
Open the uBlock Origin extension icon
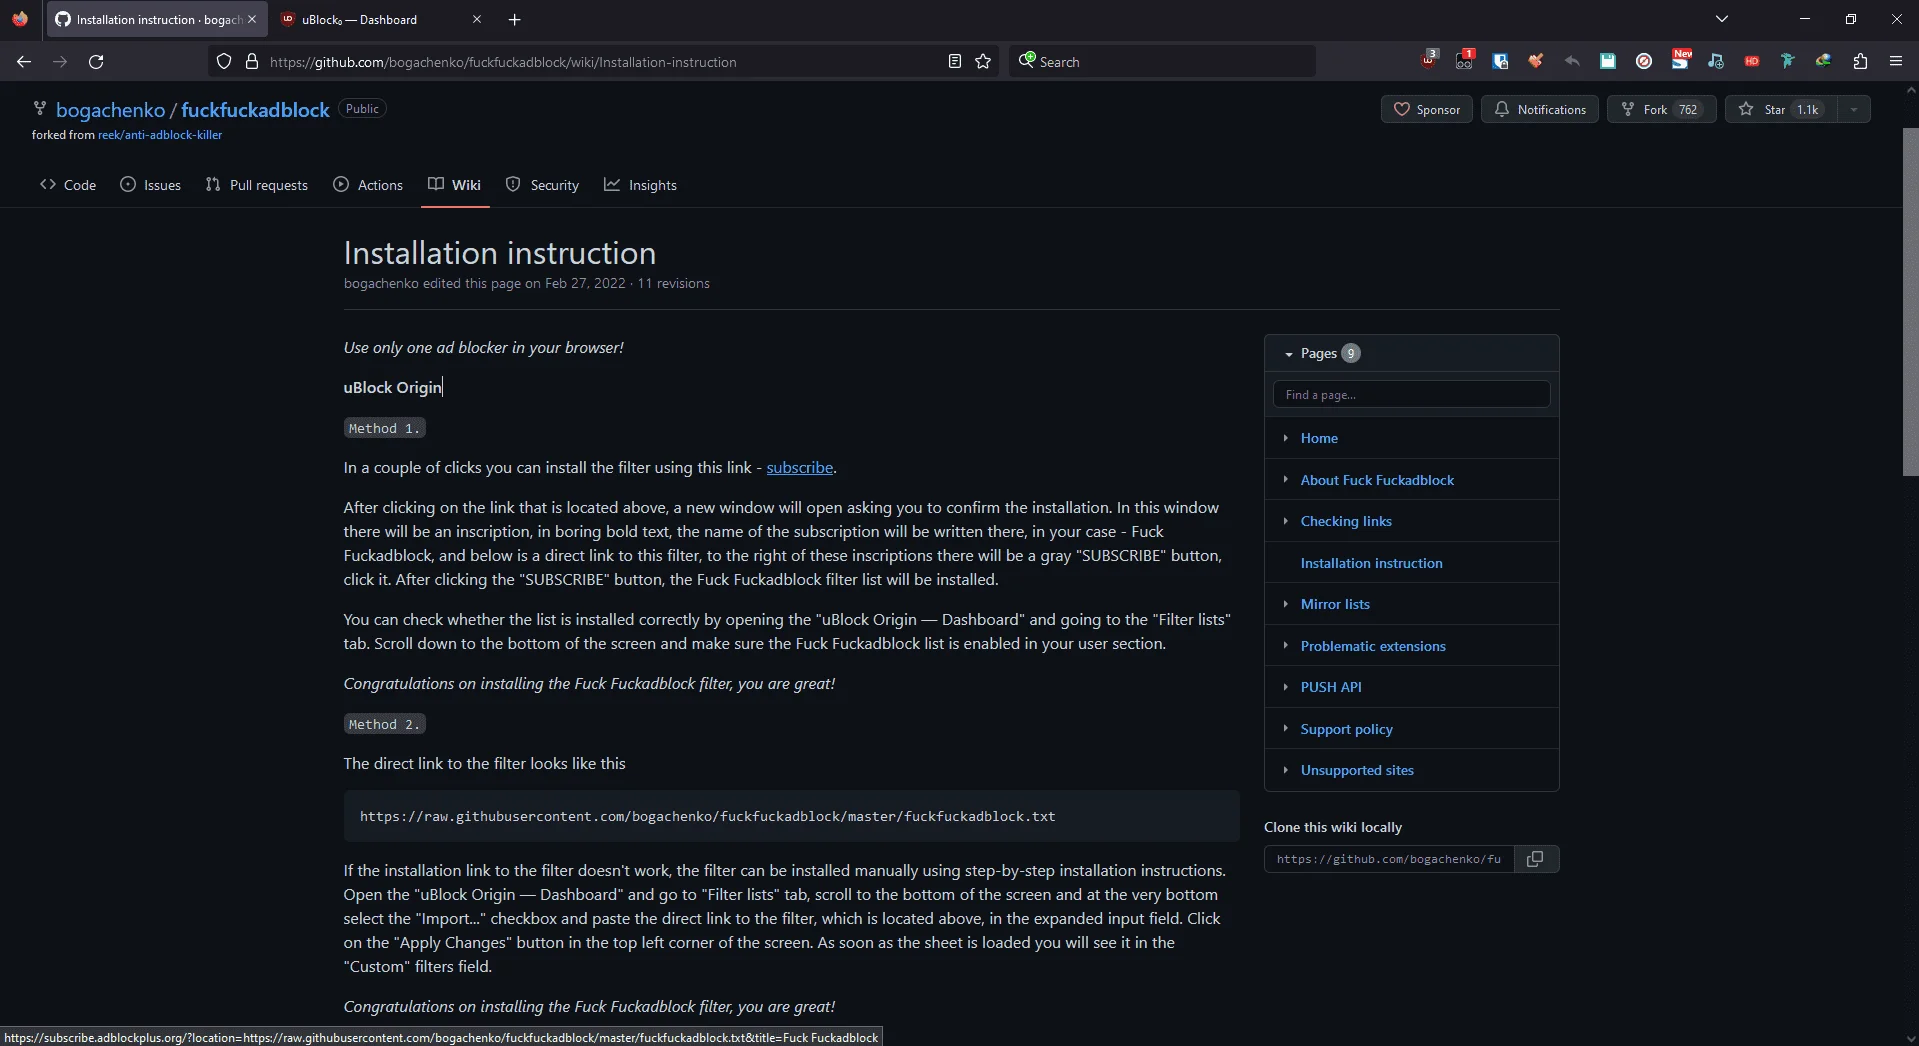point(1428,61)
